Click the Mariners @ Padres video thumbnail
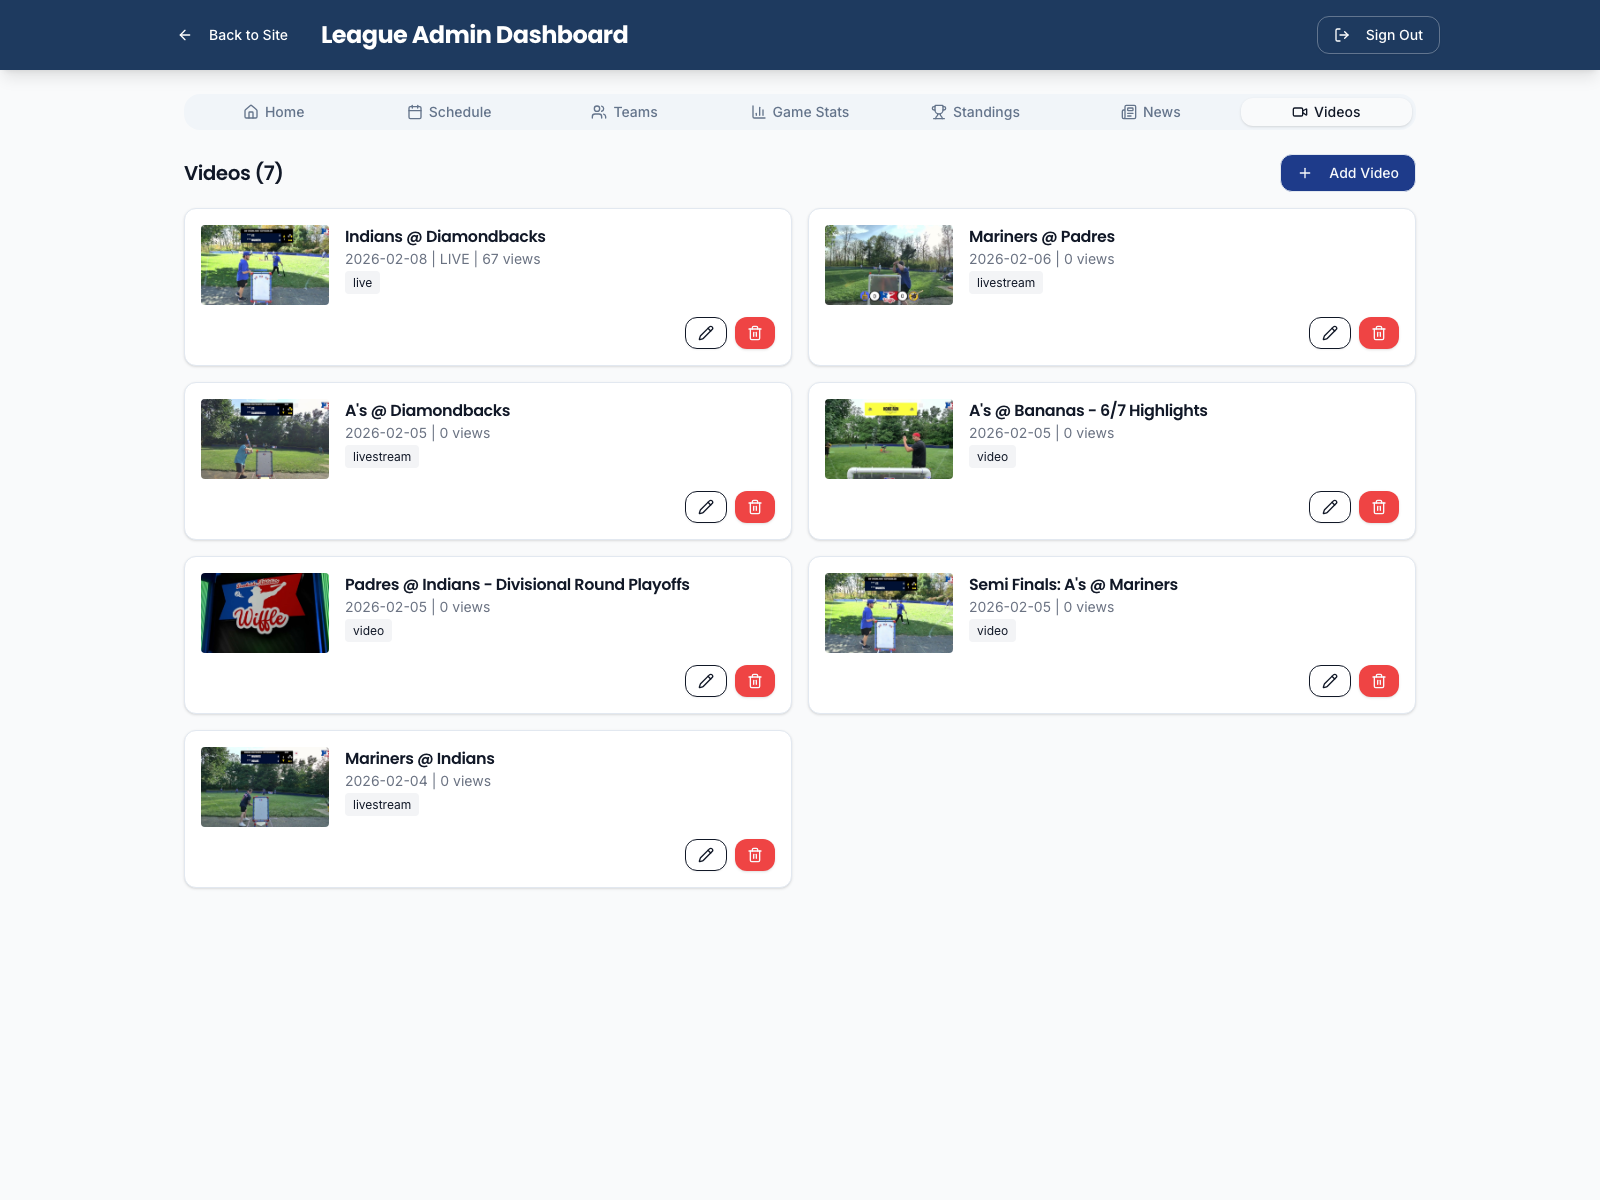Image resolution: width=1600 pixels, height=1200 pixels. (x=888, y=265)
